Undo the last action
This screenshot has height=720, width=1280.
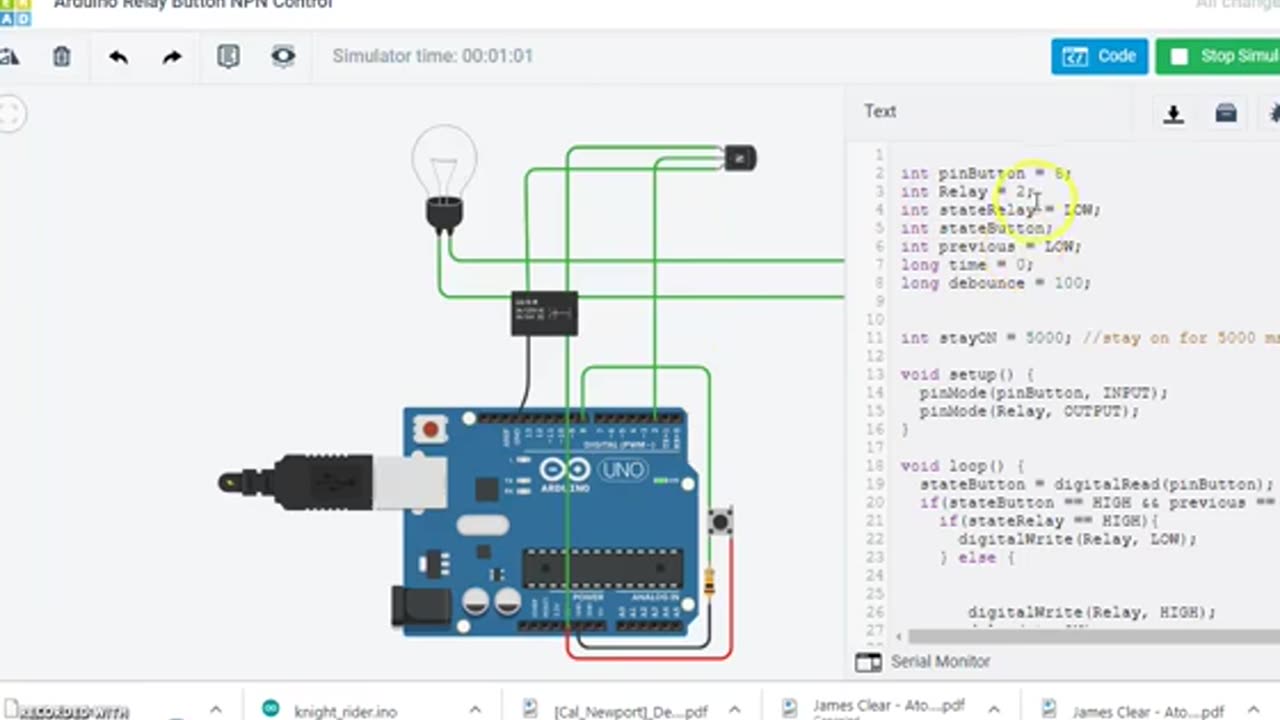[118, 57]
